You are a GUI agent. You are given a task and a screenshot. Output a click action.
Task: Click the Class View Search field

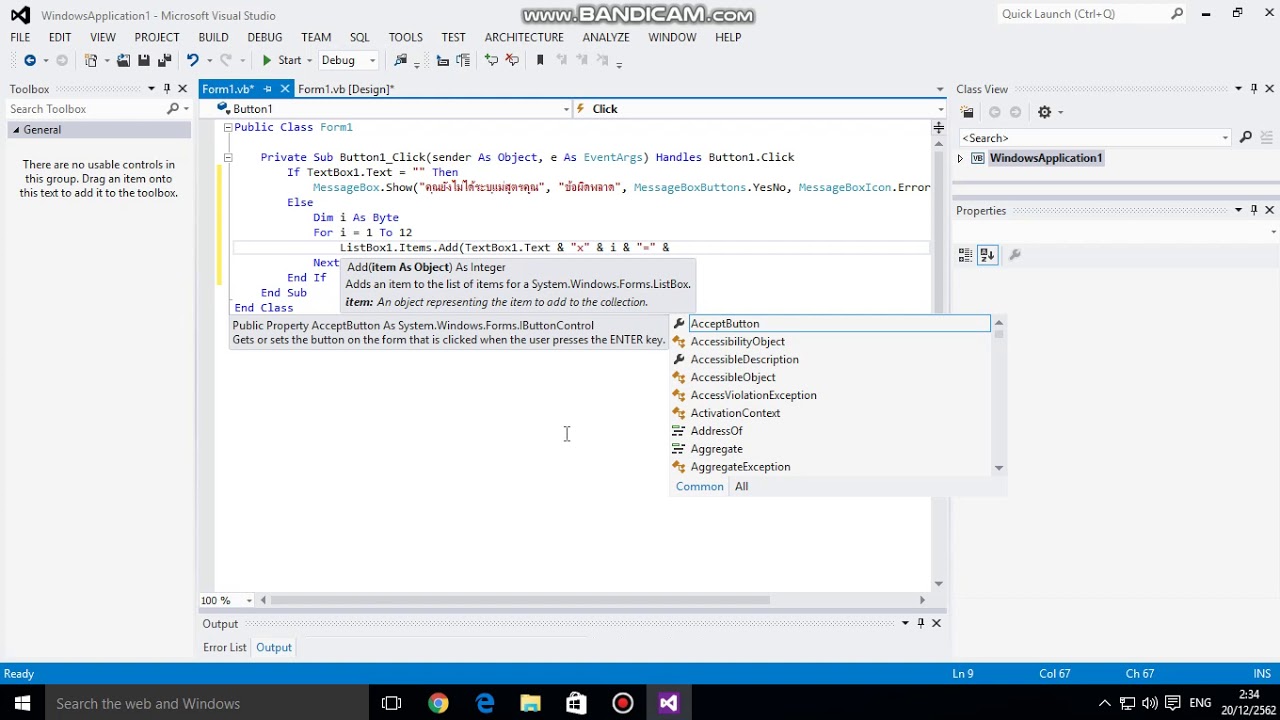[x=1094, y=138]
